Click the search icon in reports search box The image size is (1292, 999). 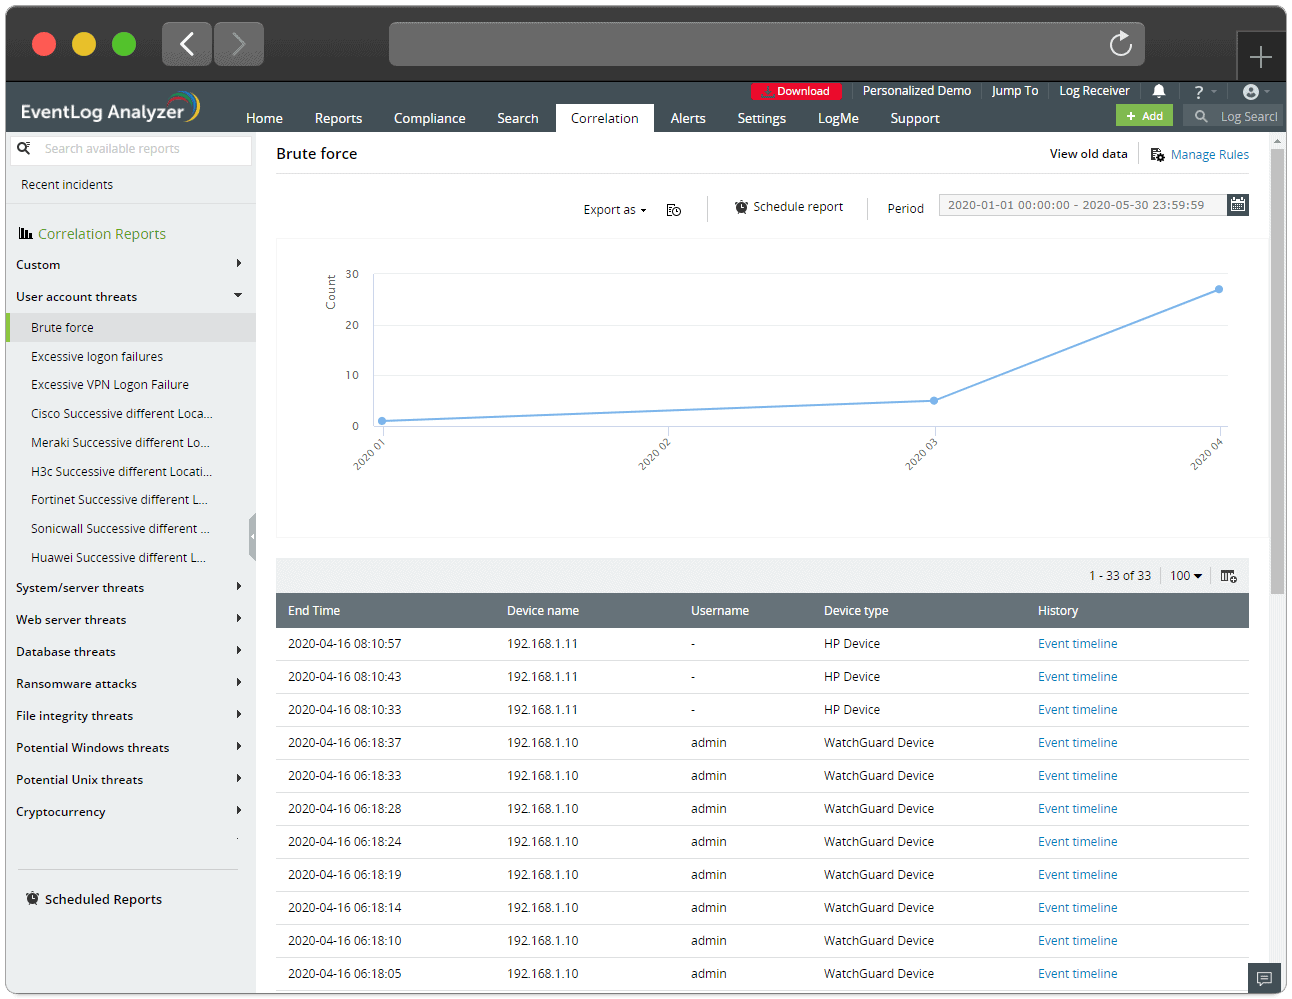coord(24,148)
